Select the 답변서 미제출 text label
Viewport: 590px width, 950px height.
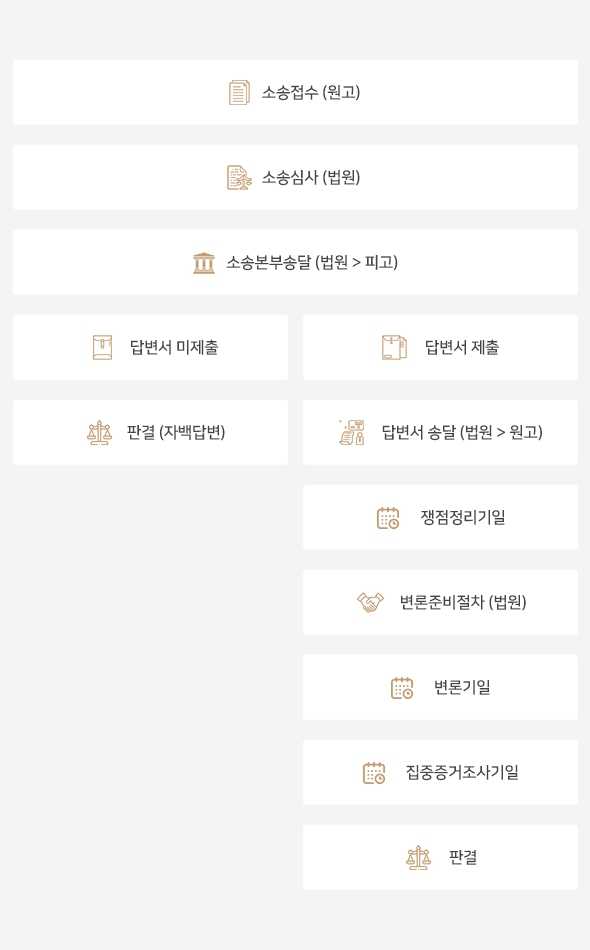pos(174,348)
